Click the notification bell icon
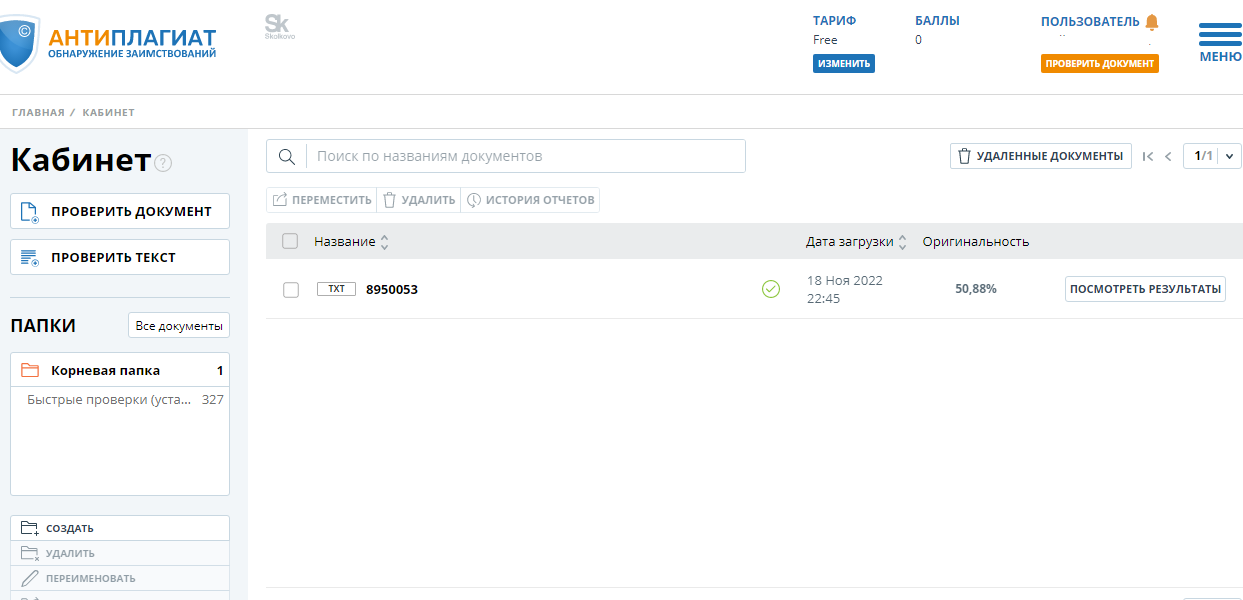The width and height of the screenshot is (1243, 600). (x=1152, y=22)
